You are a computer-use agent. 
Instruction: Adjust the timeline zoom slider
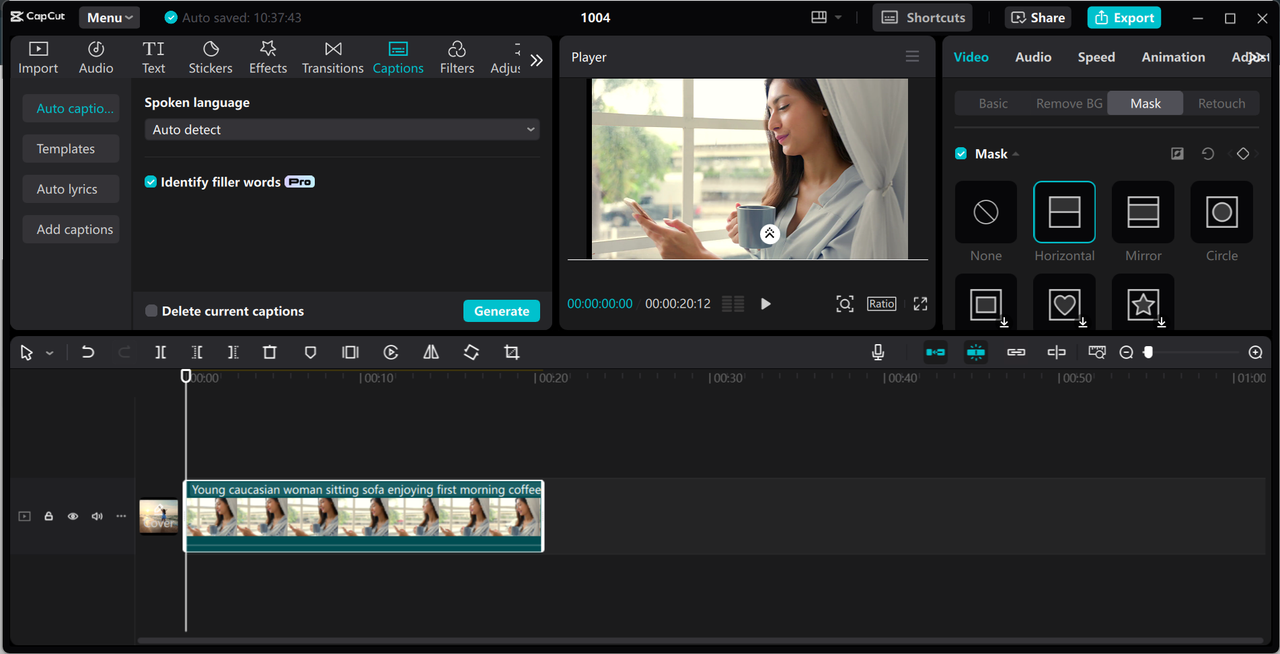(1148, 352)
